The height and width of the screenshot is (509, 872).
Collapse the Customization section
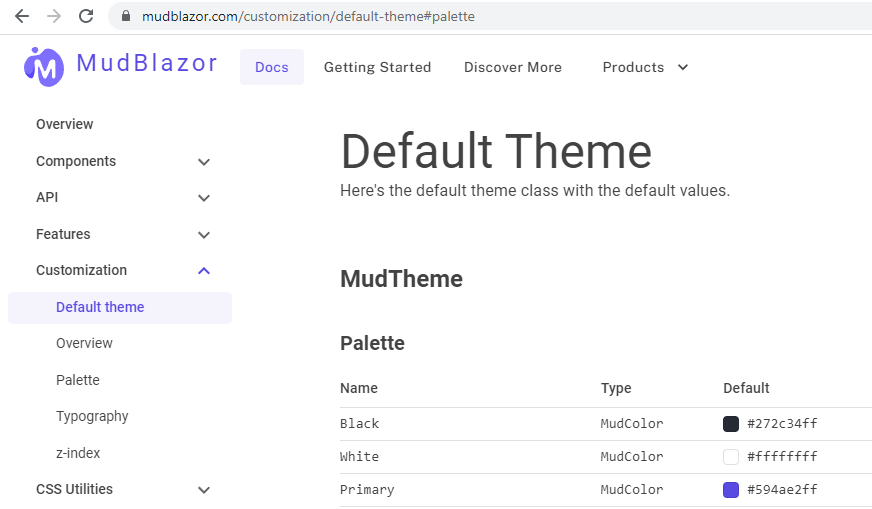pyautogui.click(x=204, y=271)
